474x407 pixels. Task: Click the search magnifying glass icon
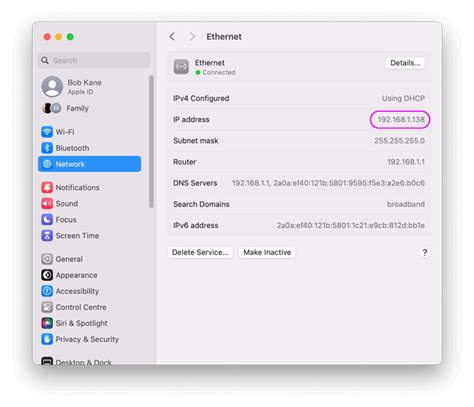click(x=45, y=60)
